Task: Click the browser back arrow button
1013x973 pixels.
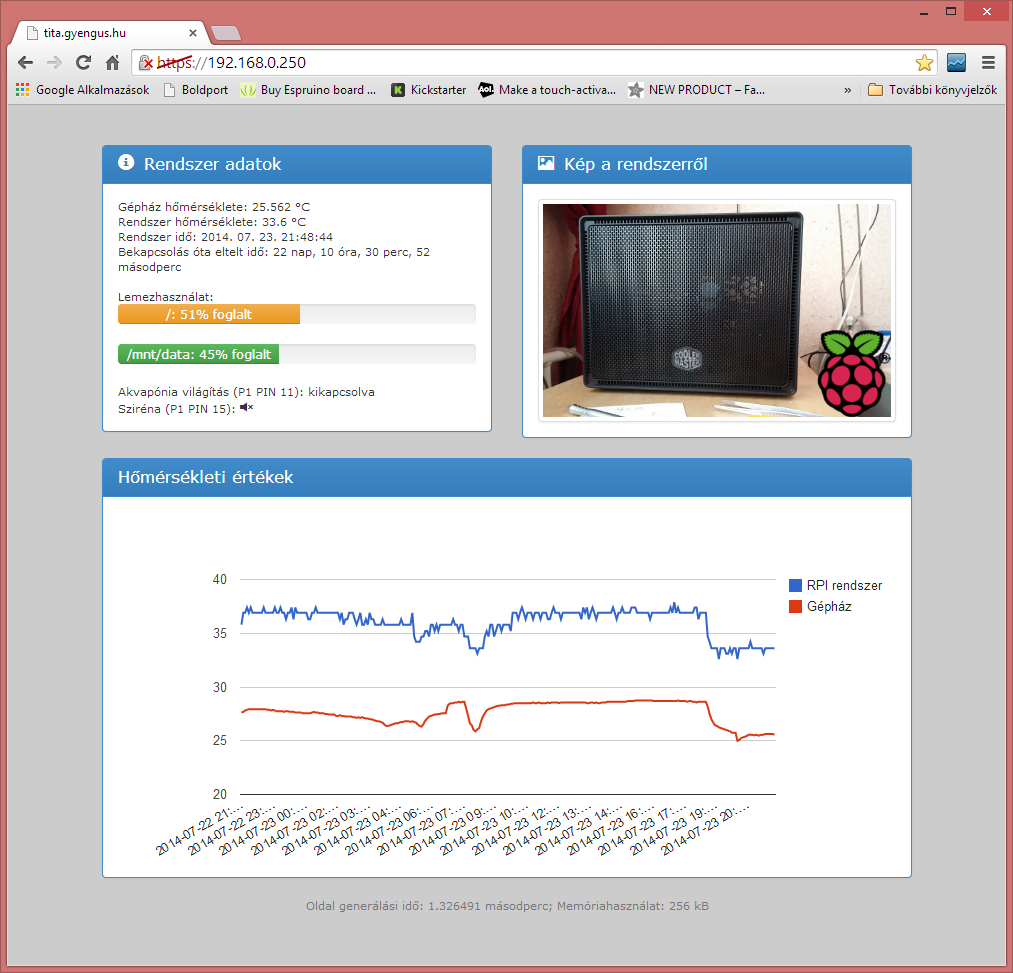Action: tap(26, 62)
